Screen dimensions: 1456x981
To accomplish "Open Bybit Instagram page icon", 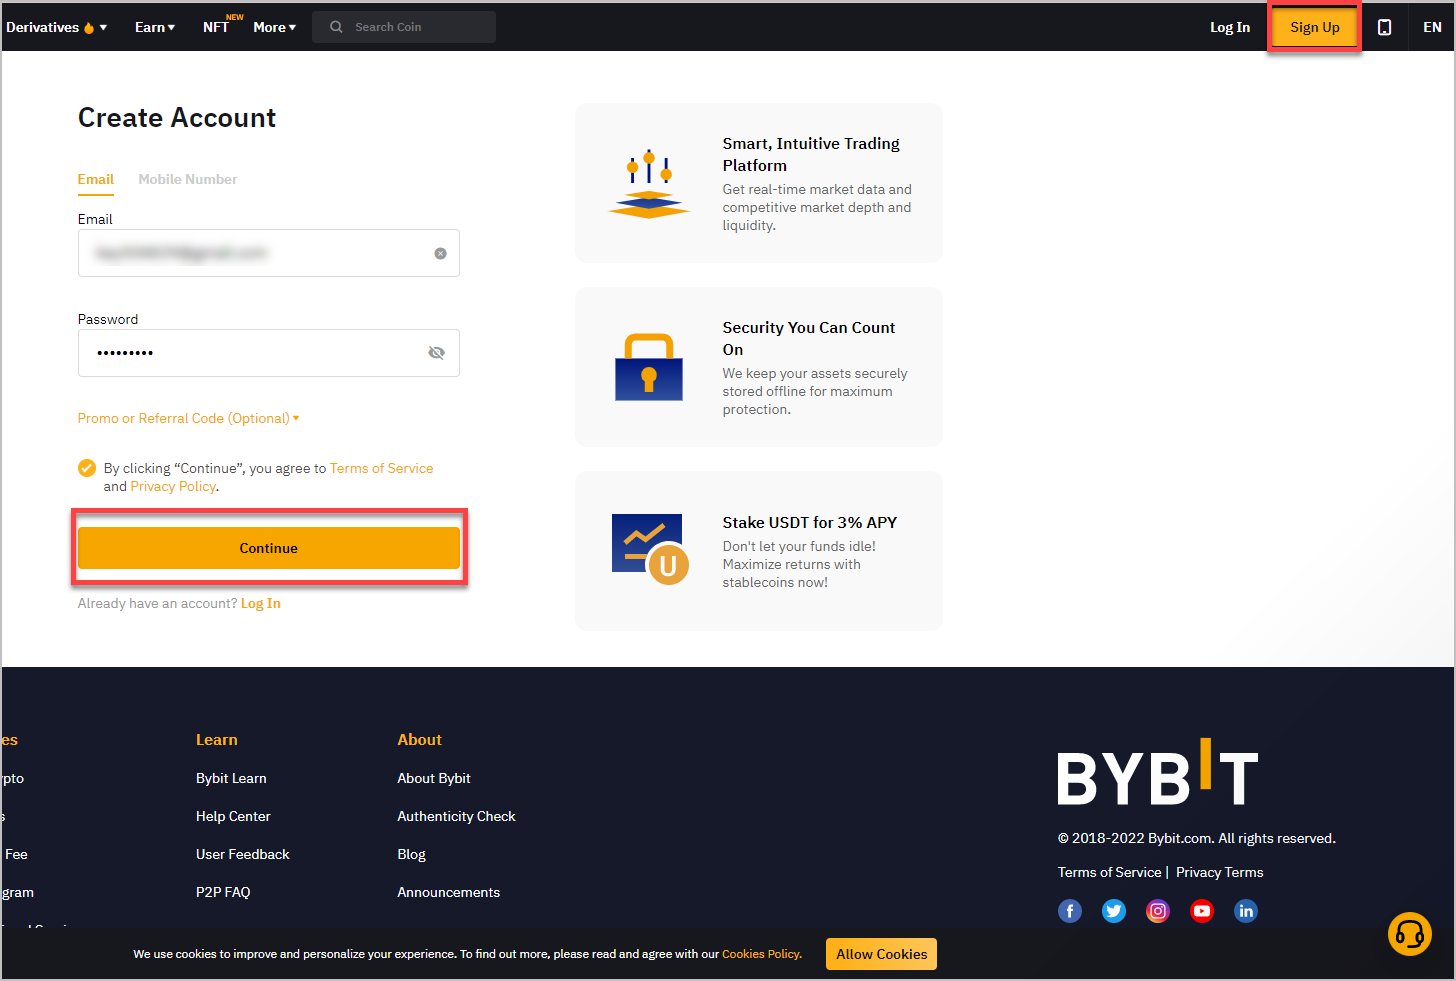I will click(1158, 911).
